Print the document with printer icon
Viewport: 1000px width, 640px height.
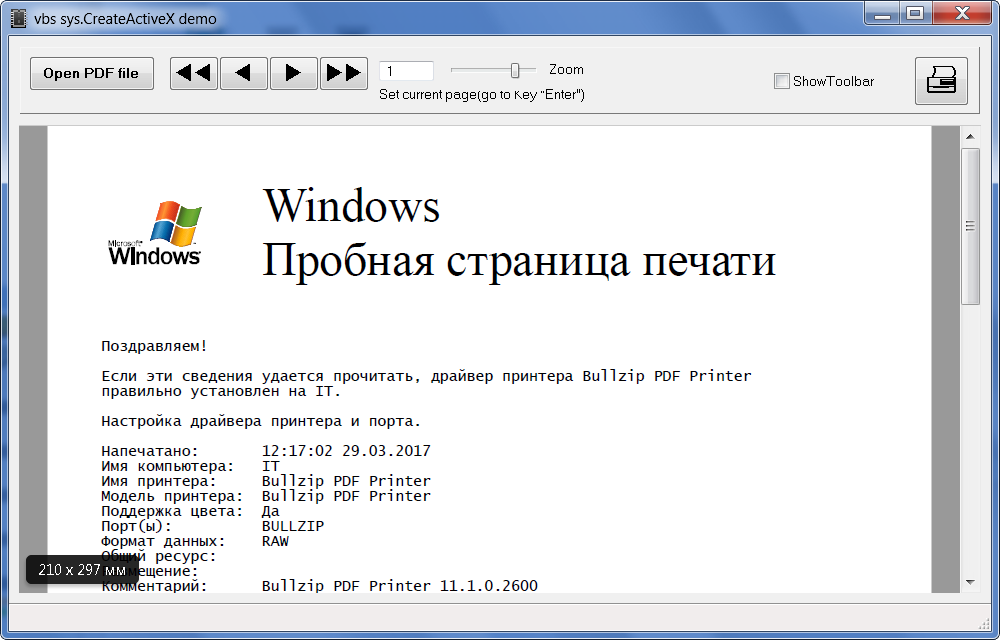(941, 81)
